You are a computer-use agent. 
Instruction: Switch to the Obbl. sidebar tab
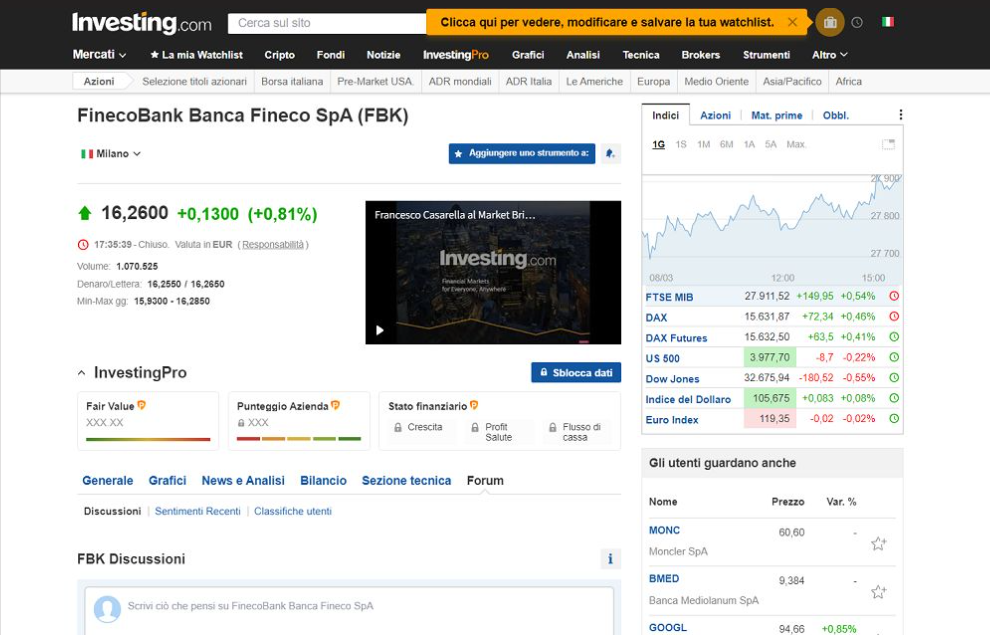click(835, 116)
